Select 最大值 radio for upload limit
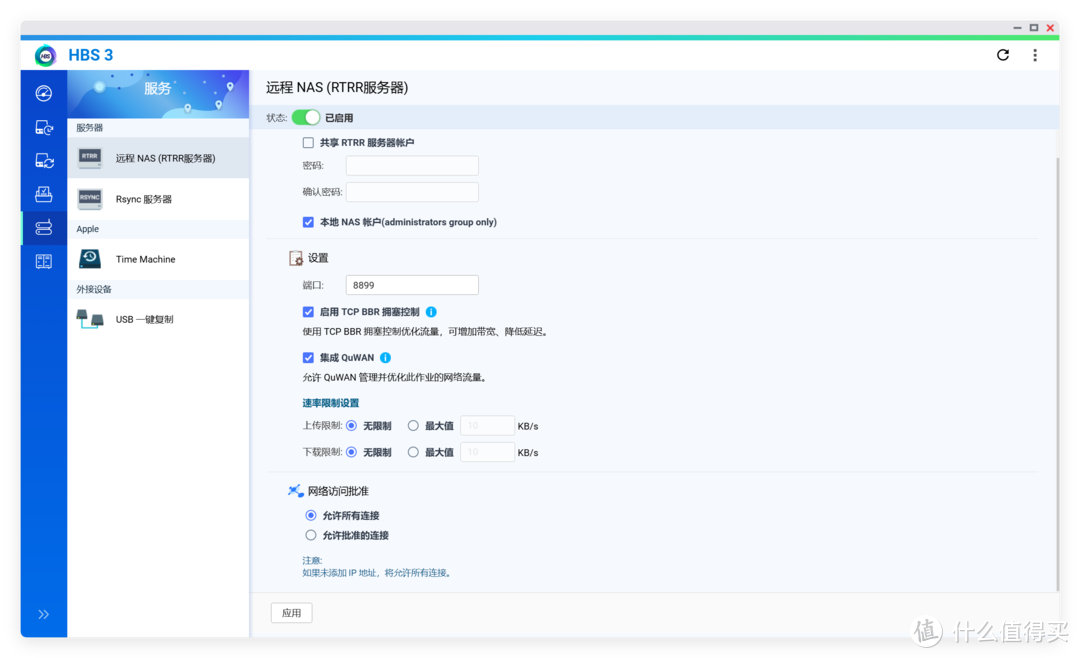The image size is (1080, 658). [413, 426]
